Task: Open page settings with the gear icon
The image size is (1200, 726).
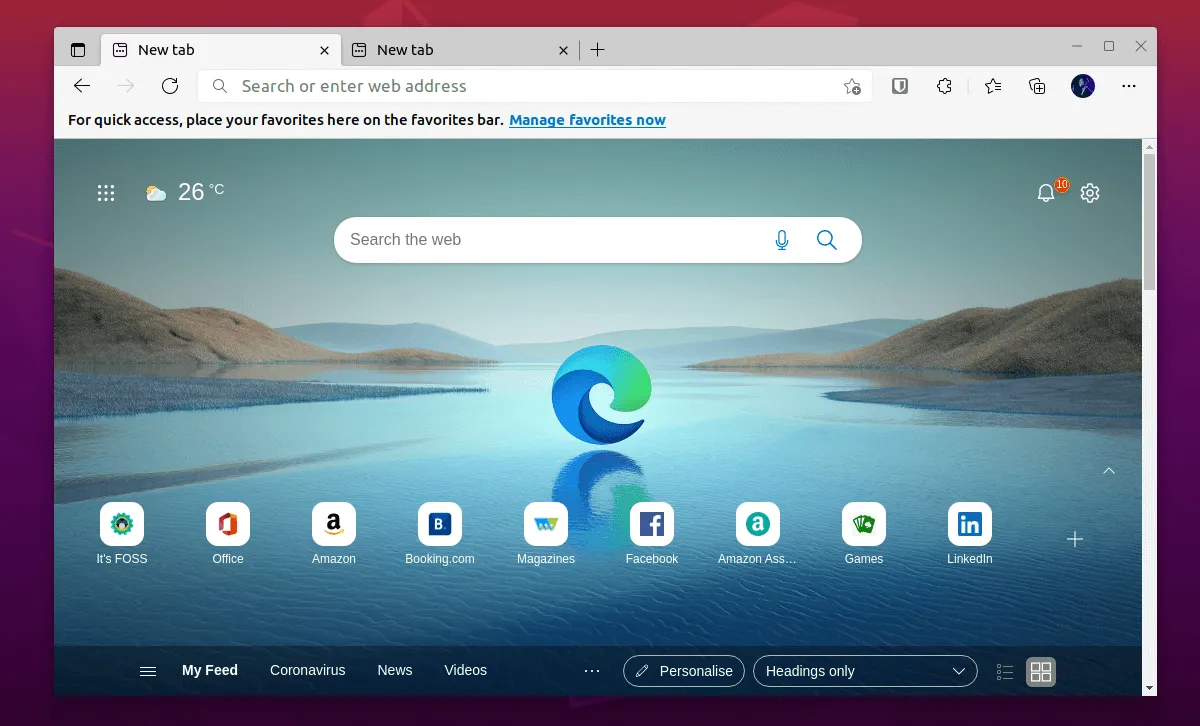Action: 1089,192
